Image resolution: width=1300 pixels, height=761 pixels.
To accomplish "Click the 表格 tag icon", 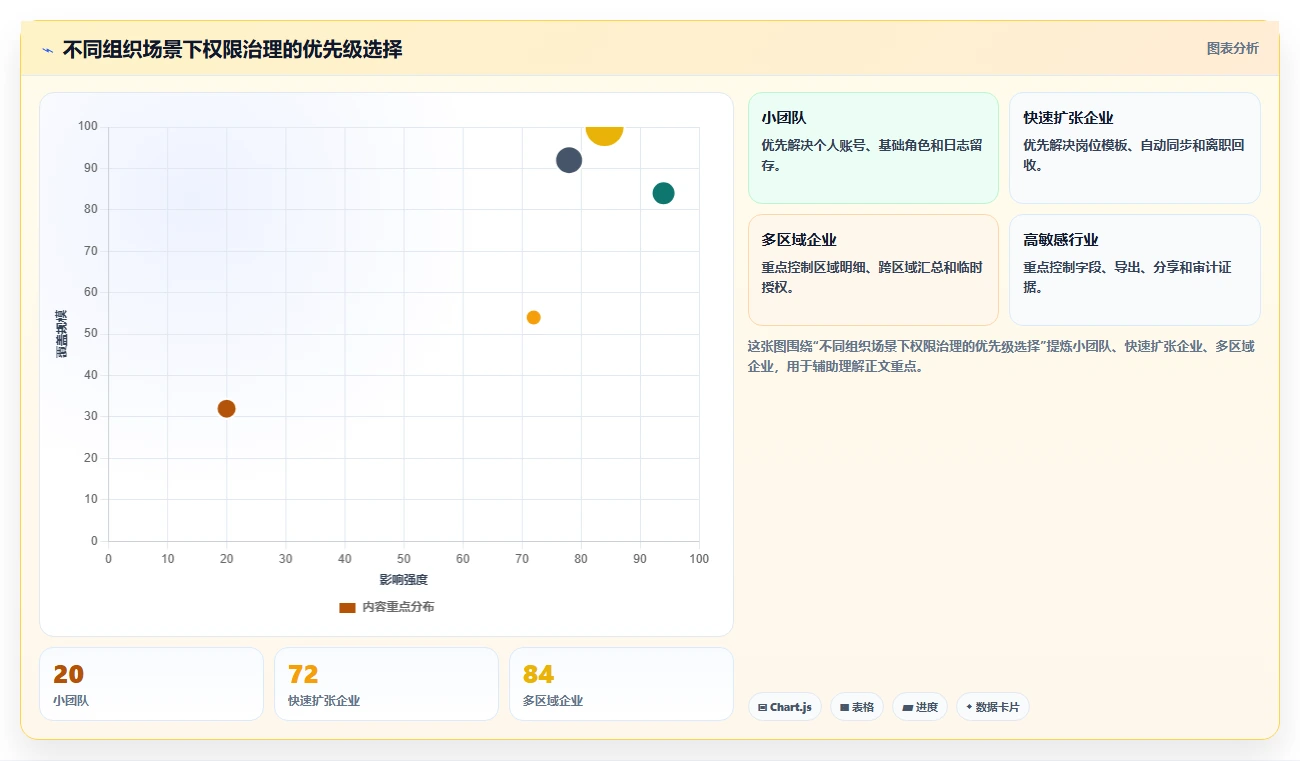I will pyautogui.click(x=844, y=708).
